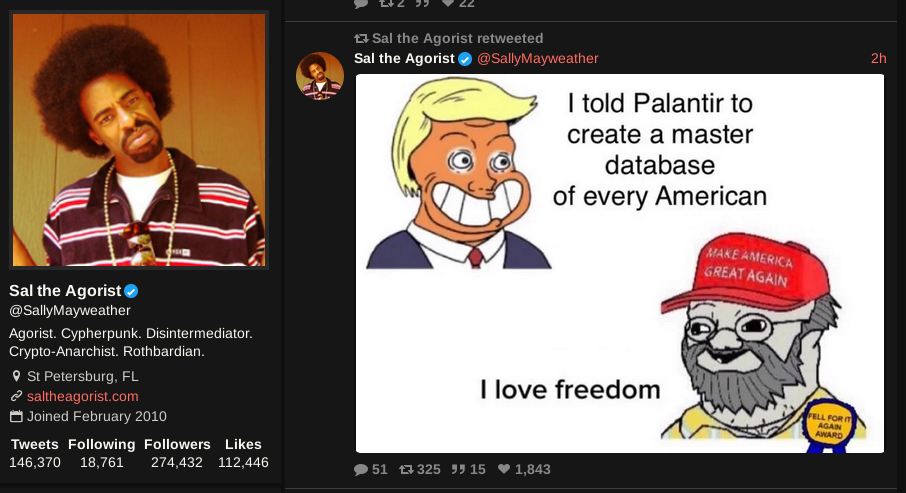Click the verified badge in the tweet header
This screenshot has width=906, height=493.
pos(465,59)
